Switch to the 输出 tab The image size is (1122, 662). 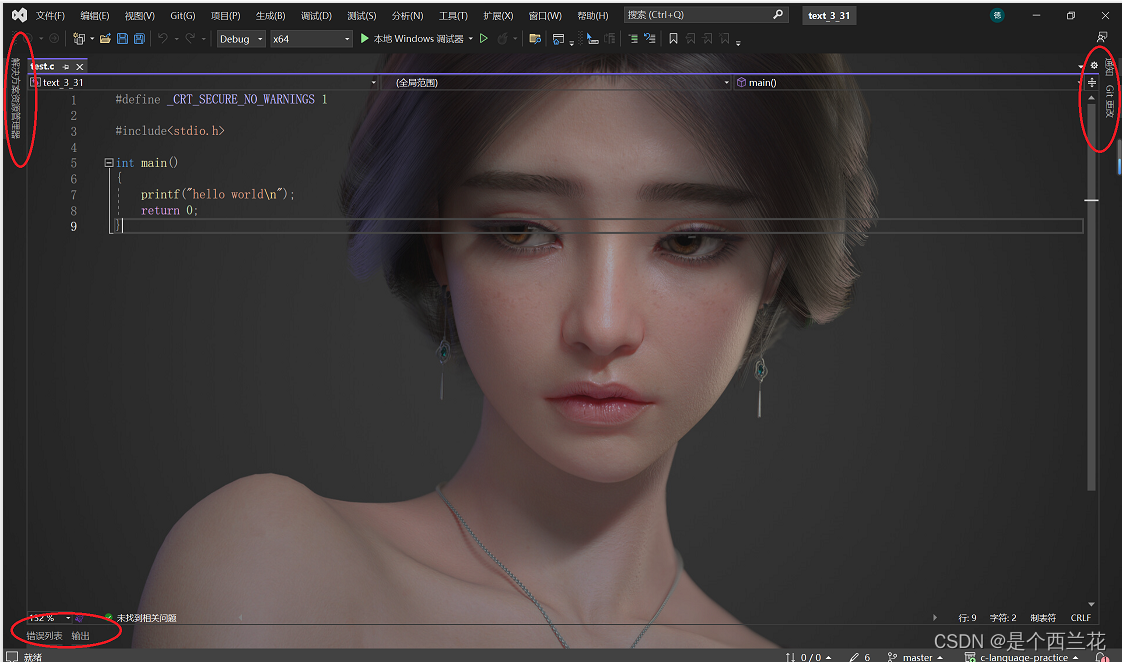click(x=81, y=636)
